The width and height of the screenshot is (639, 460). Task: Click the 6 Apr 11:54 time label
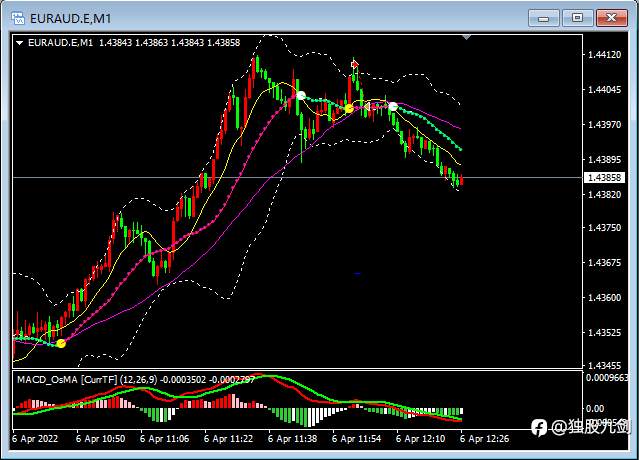click(x=356, y=439)
